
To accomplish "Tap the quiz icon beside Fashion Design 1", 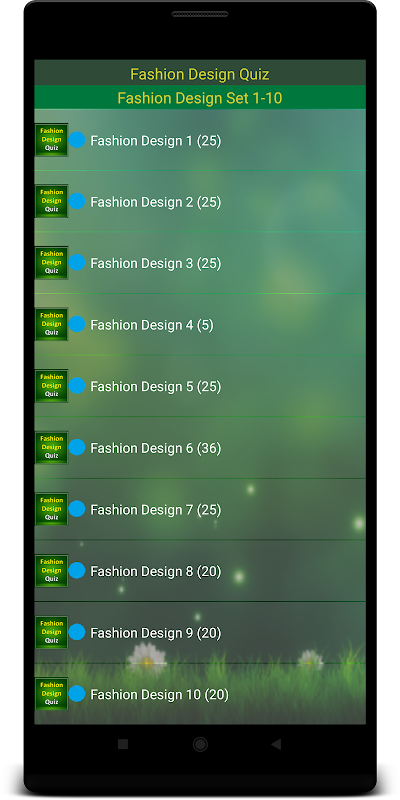I will click(x=52, y=140).
